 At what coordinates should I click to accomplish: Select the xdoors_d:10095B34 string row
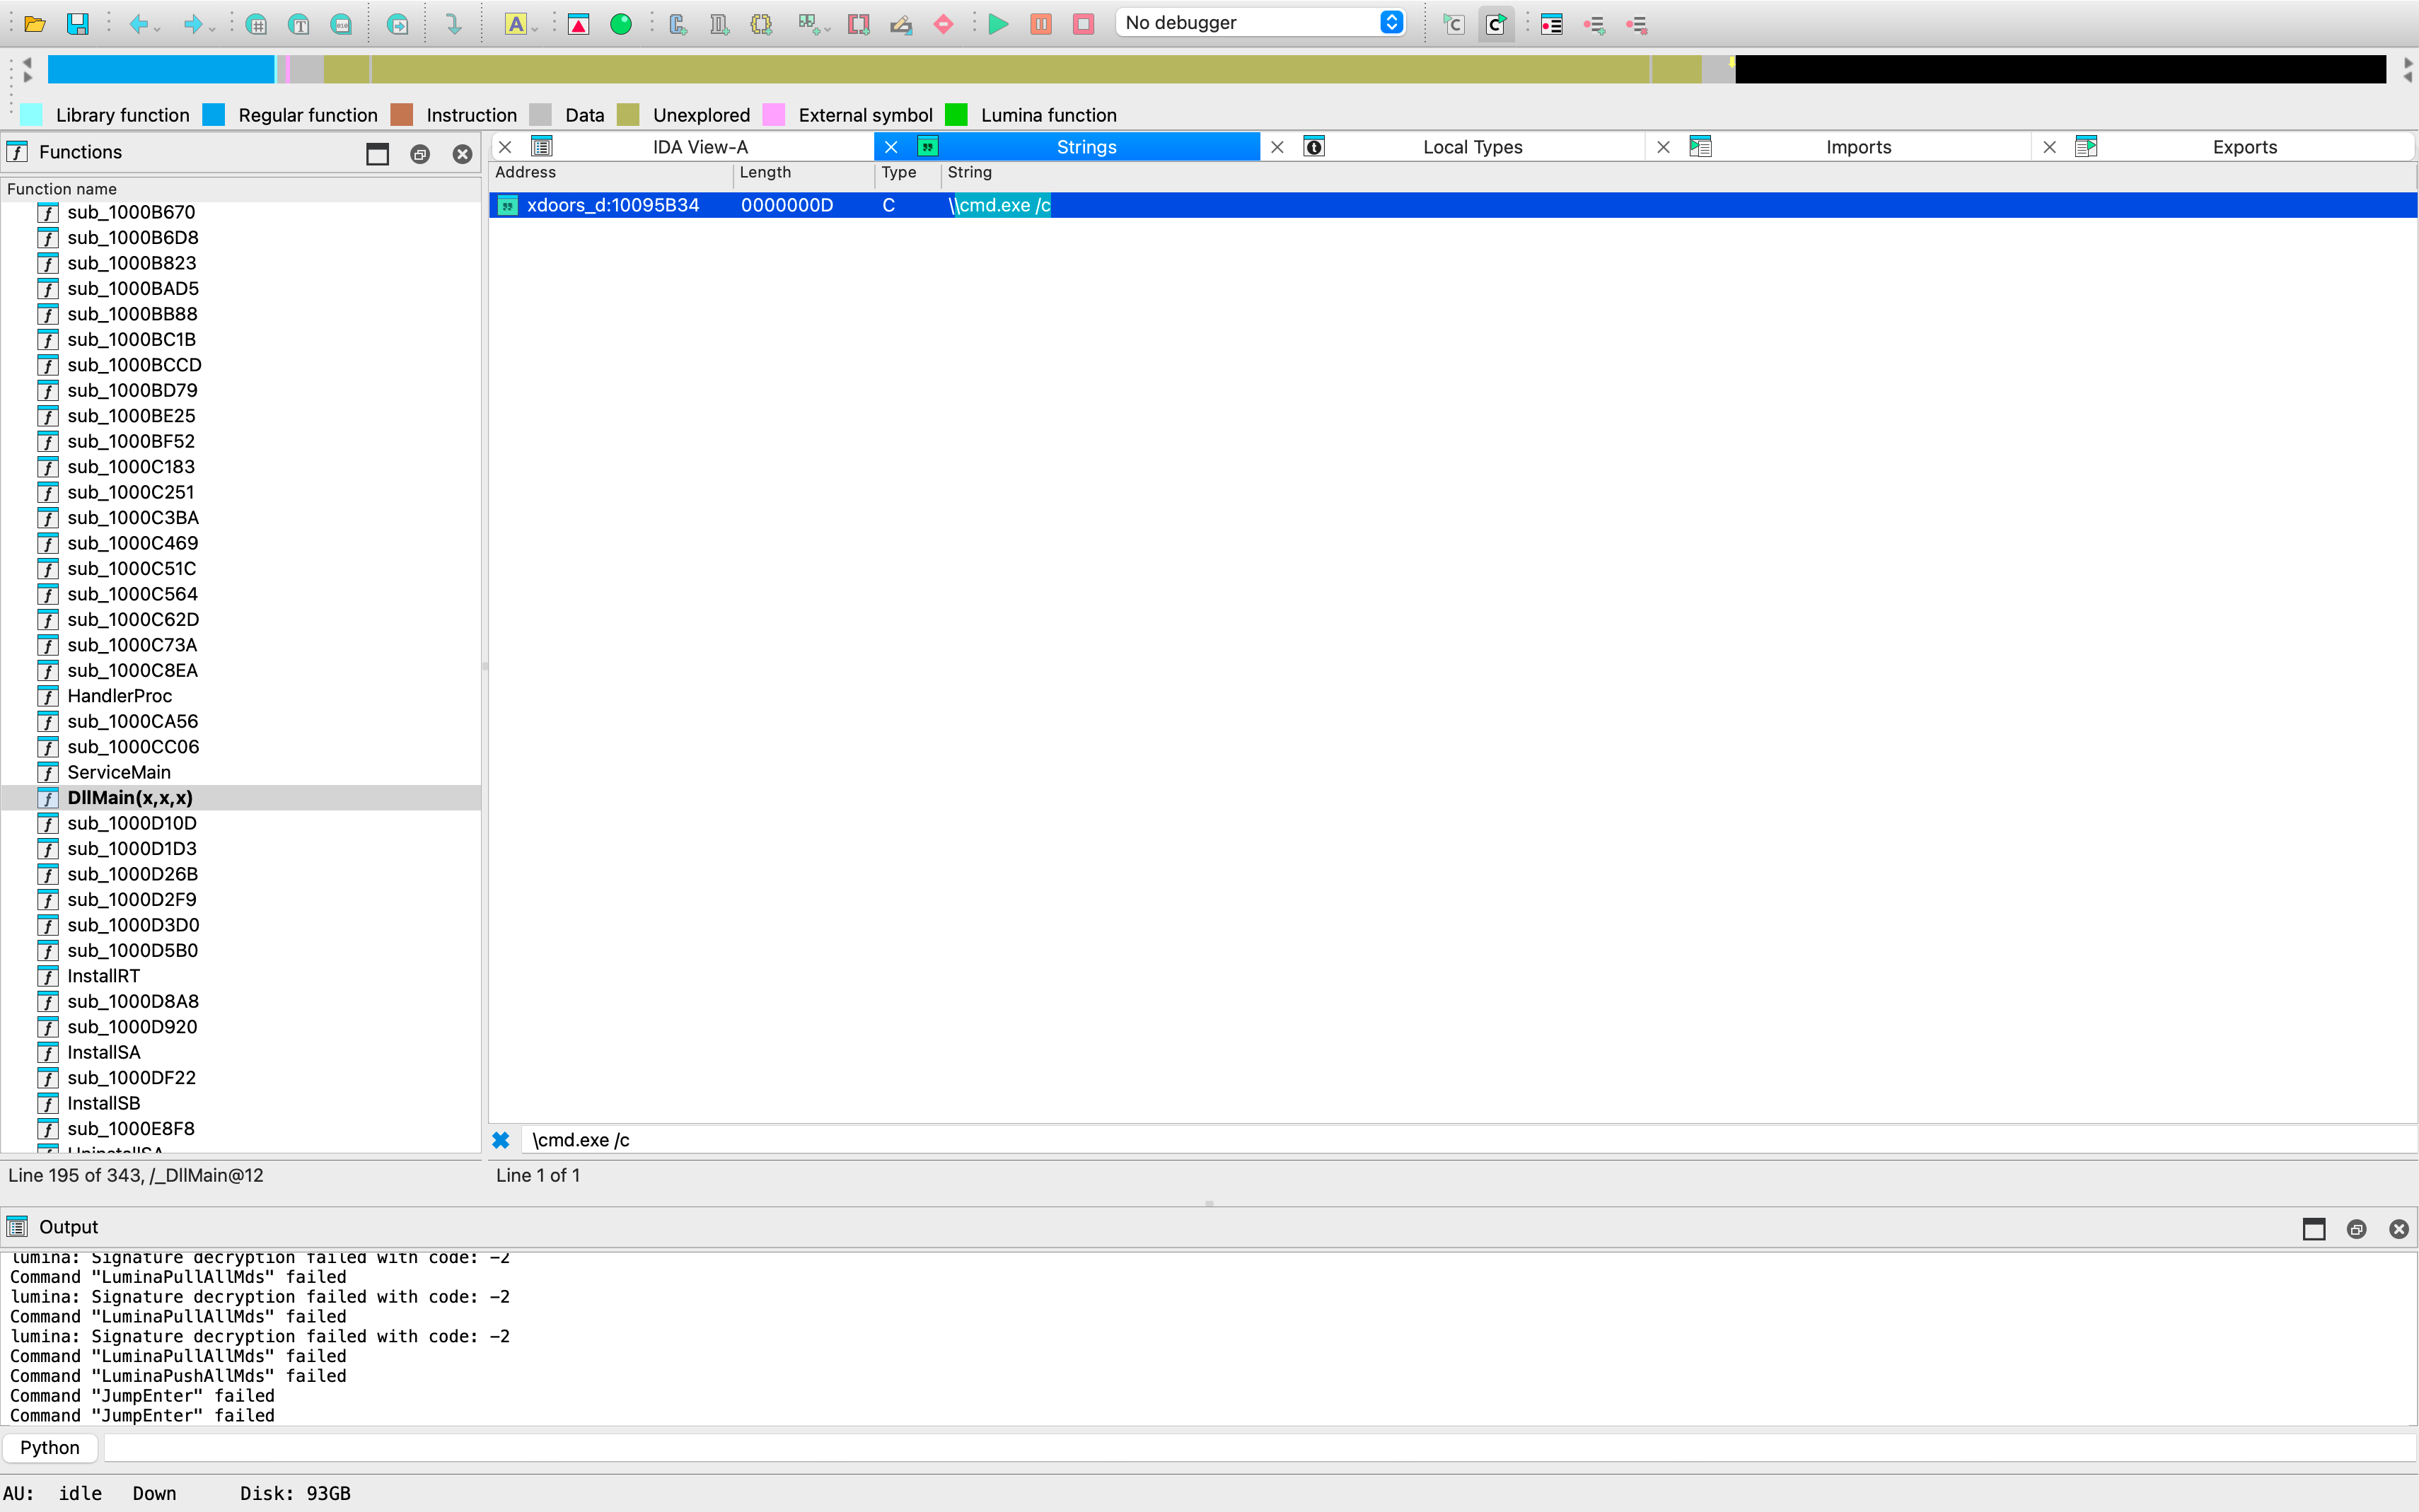1452,205
